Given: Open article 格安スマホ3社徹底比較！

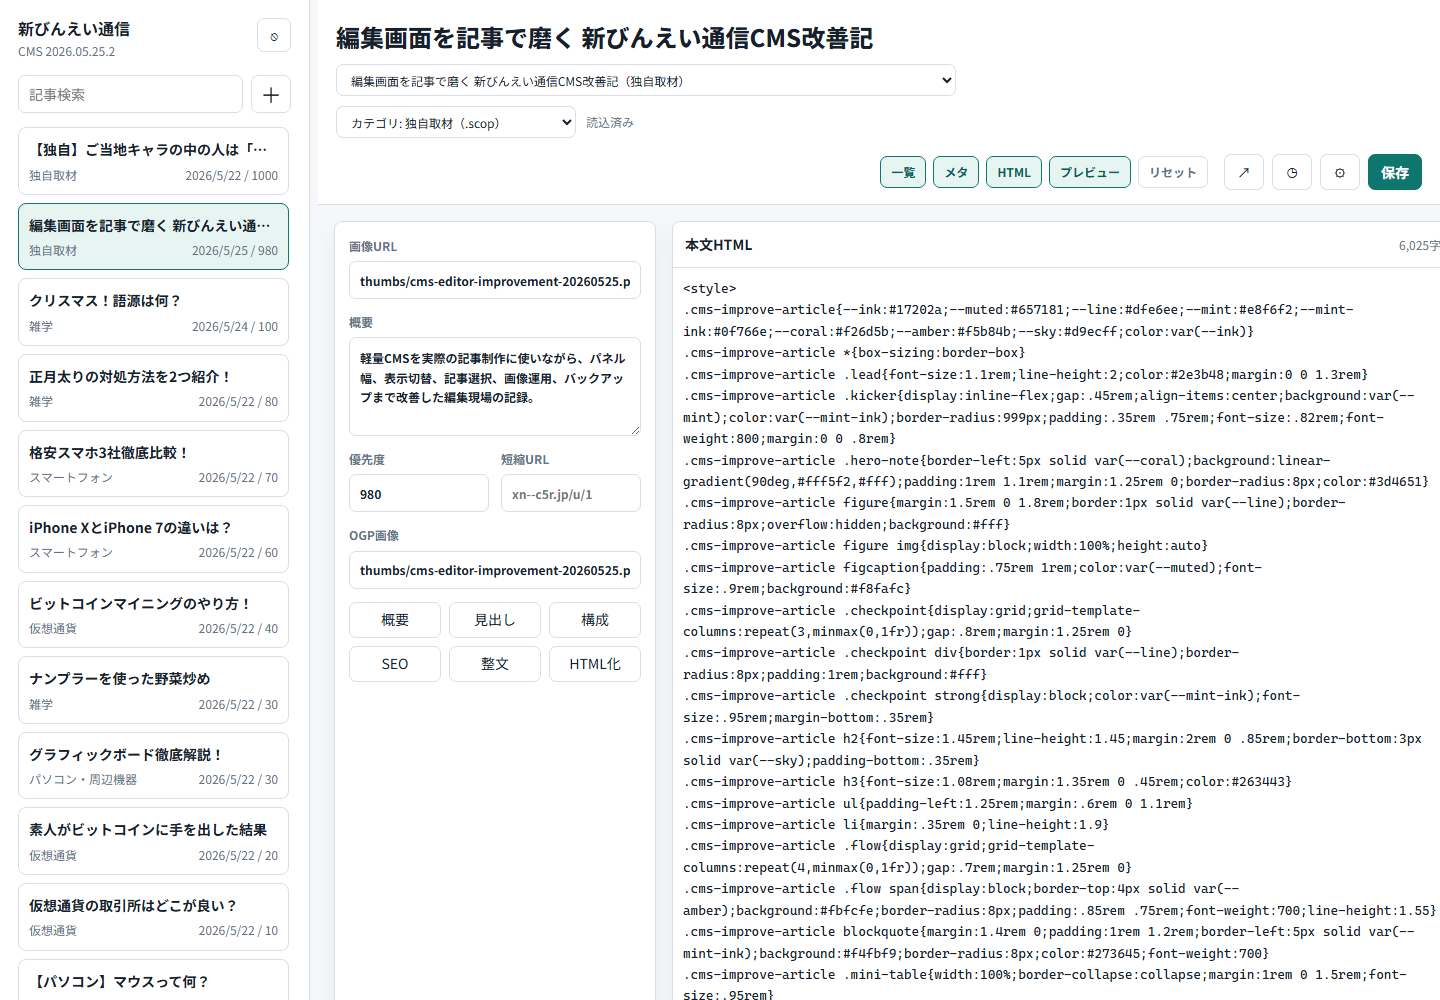Looking at the screenshot, I should tap(153, 463).
